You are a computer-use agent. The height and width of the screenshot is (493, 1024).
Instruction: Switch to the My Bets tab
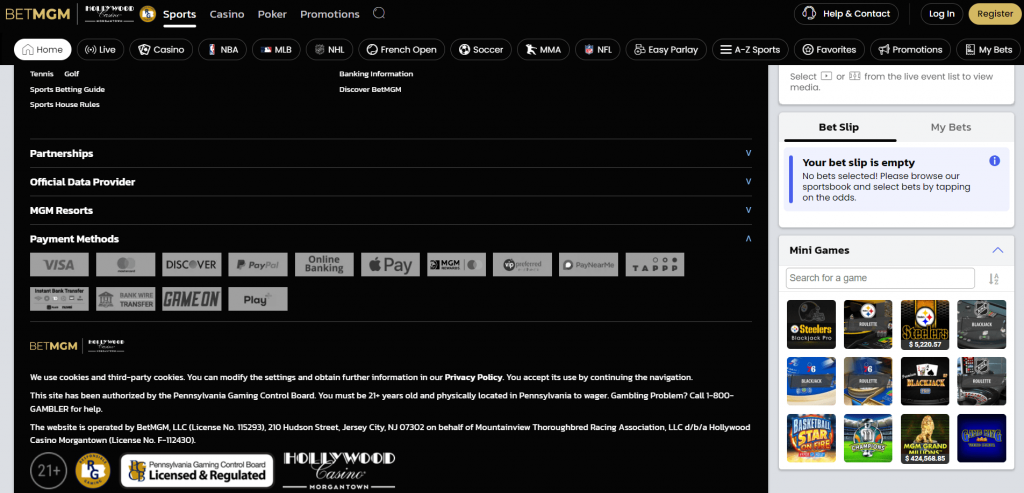950,127
